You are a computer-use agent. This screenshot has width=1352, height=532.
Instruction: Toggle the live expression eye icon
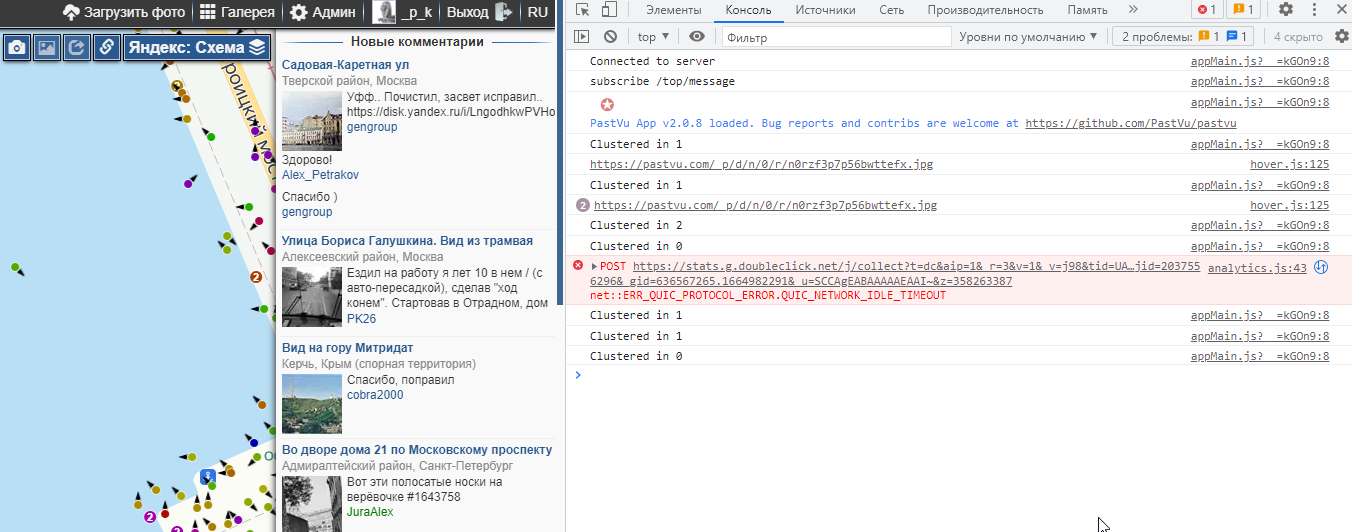(697, 36)
